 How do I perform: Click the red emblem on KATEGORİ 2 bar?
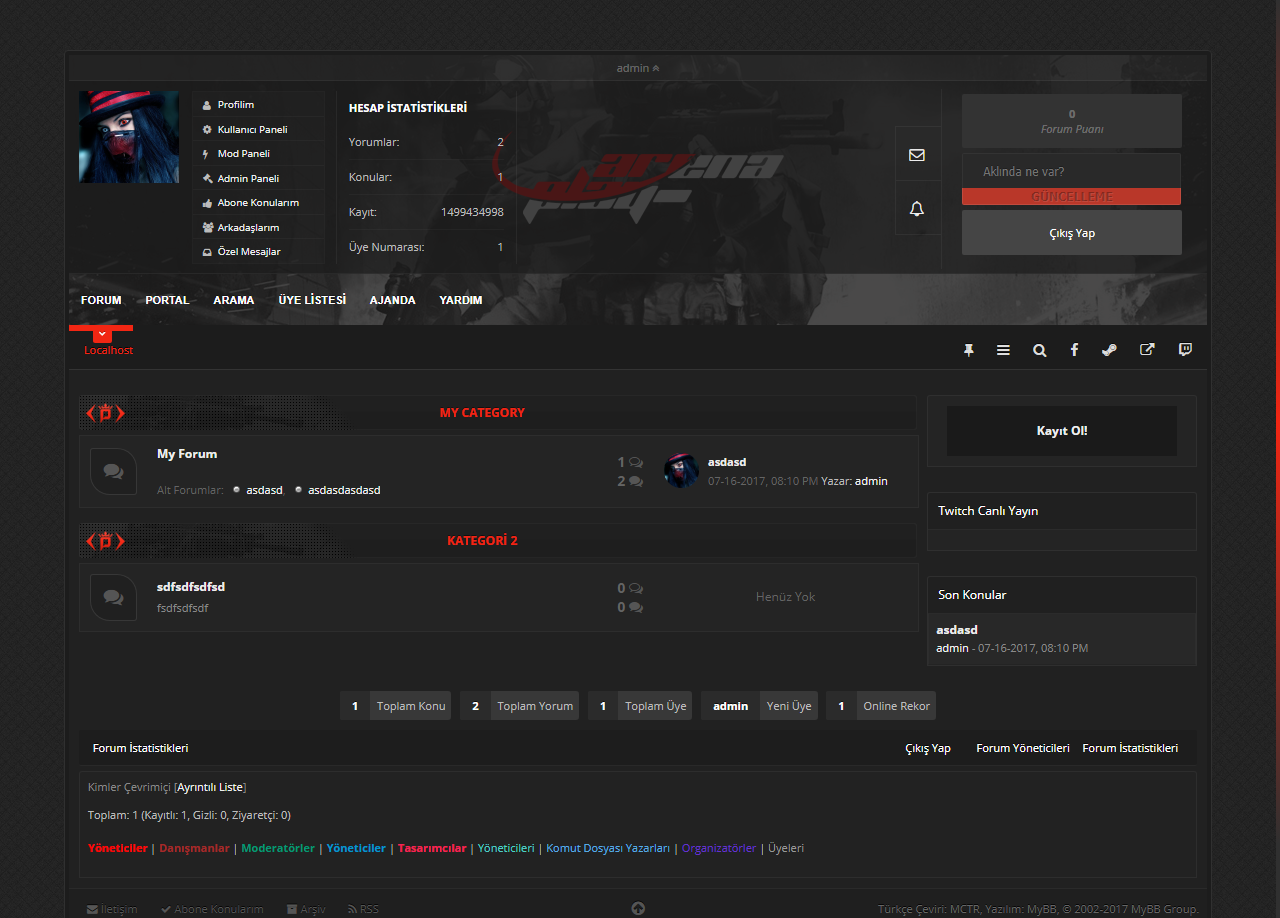coord(105,541)
